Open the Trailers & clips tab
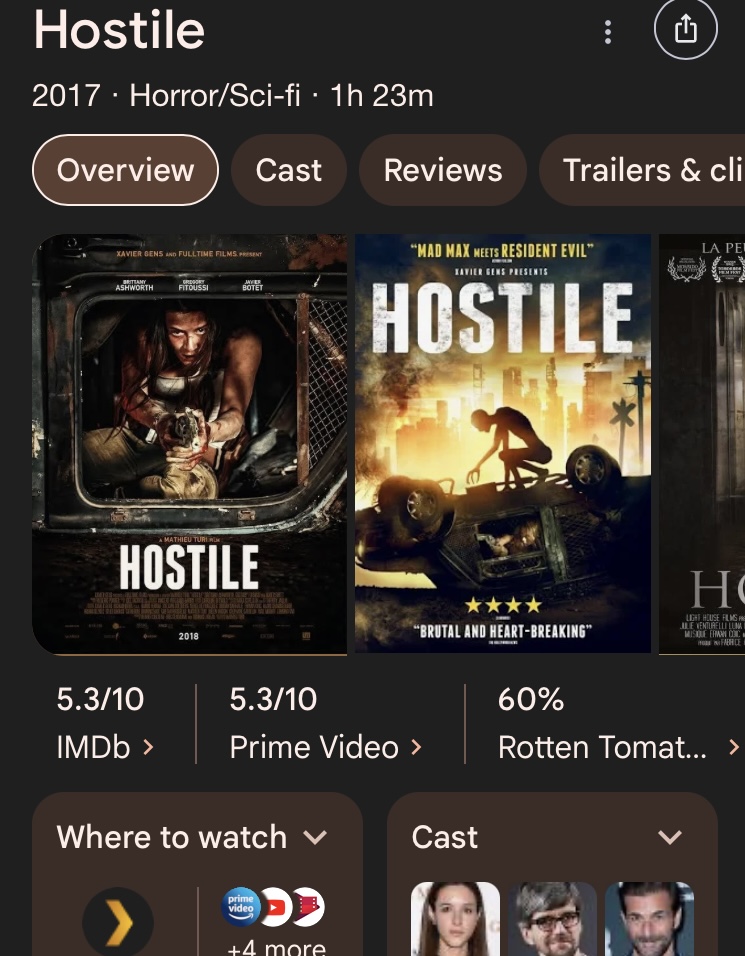This screenshot has height=956, width=745. (643, 170)
